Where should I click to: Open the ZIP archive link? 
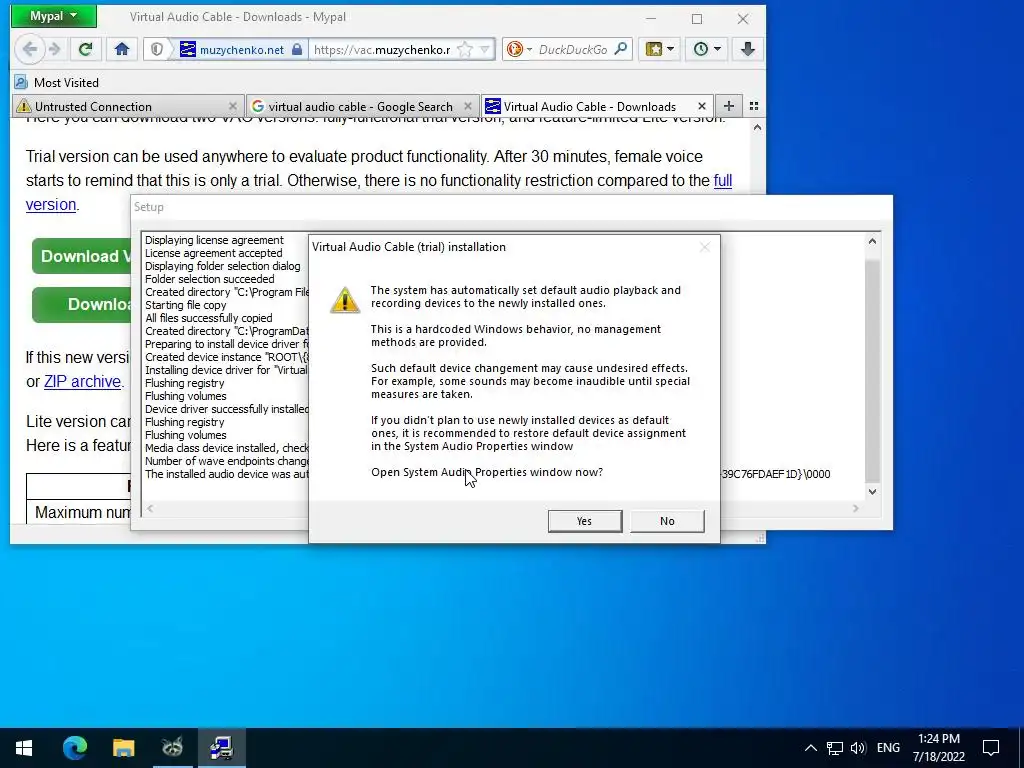(x=82, y=381)
